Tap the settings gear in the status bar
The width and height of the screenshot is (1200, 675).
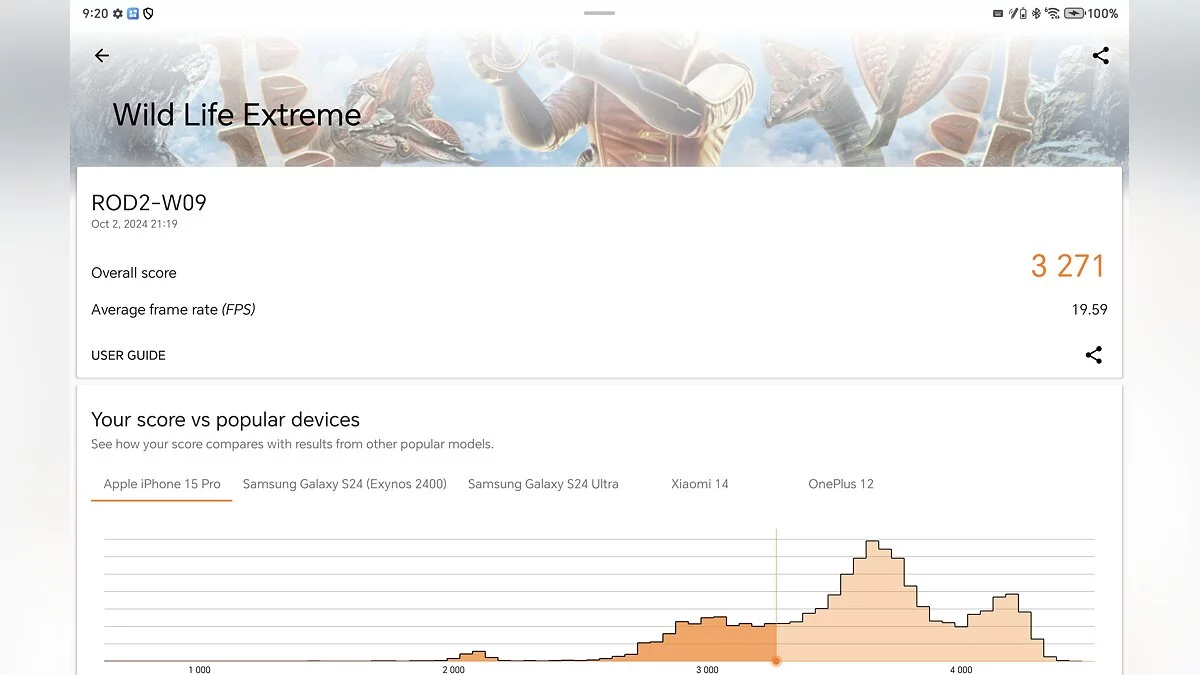click(118, 14)
